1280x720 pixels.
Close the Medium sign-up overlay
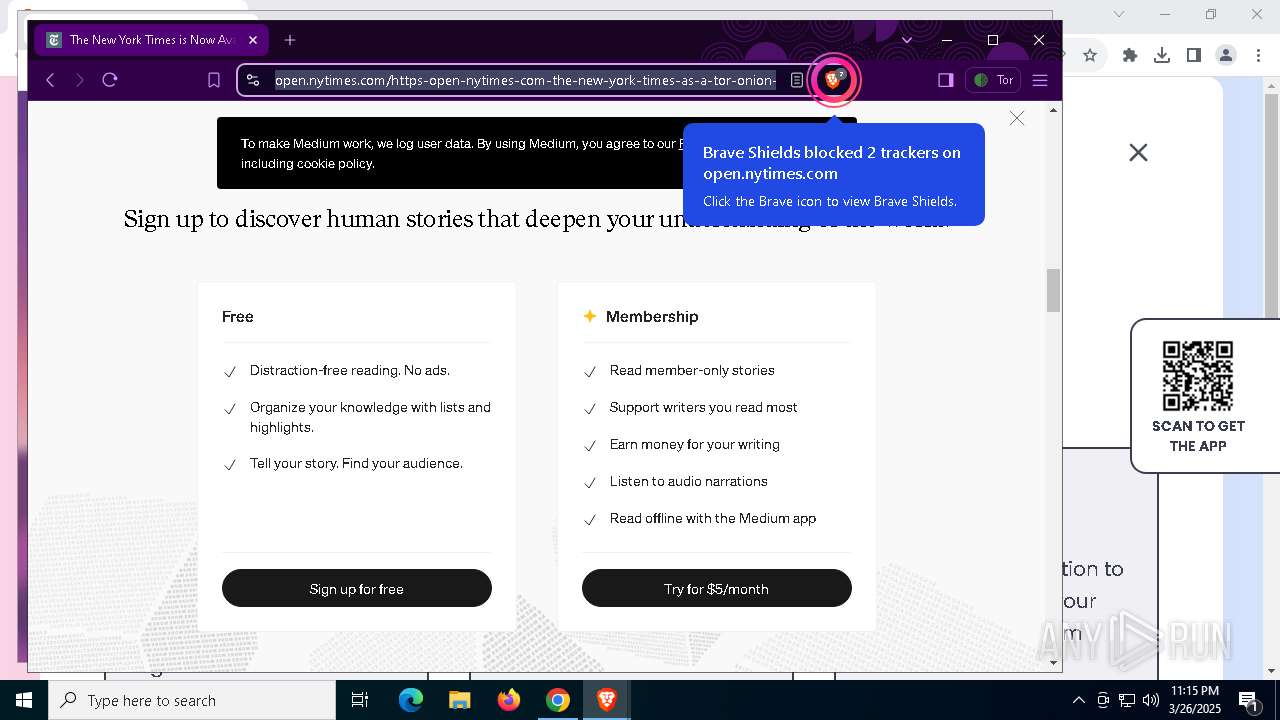[1017, 118]
